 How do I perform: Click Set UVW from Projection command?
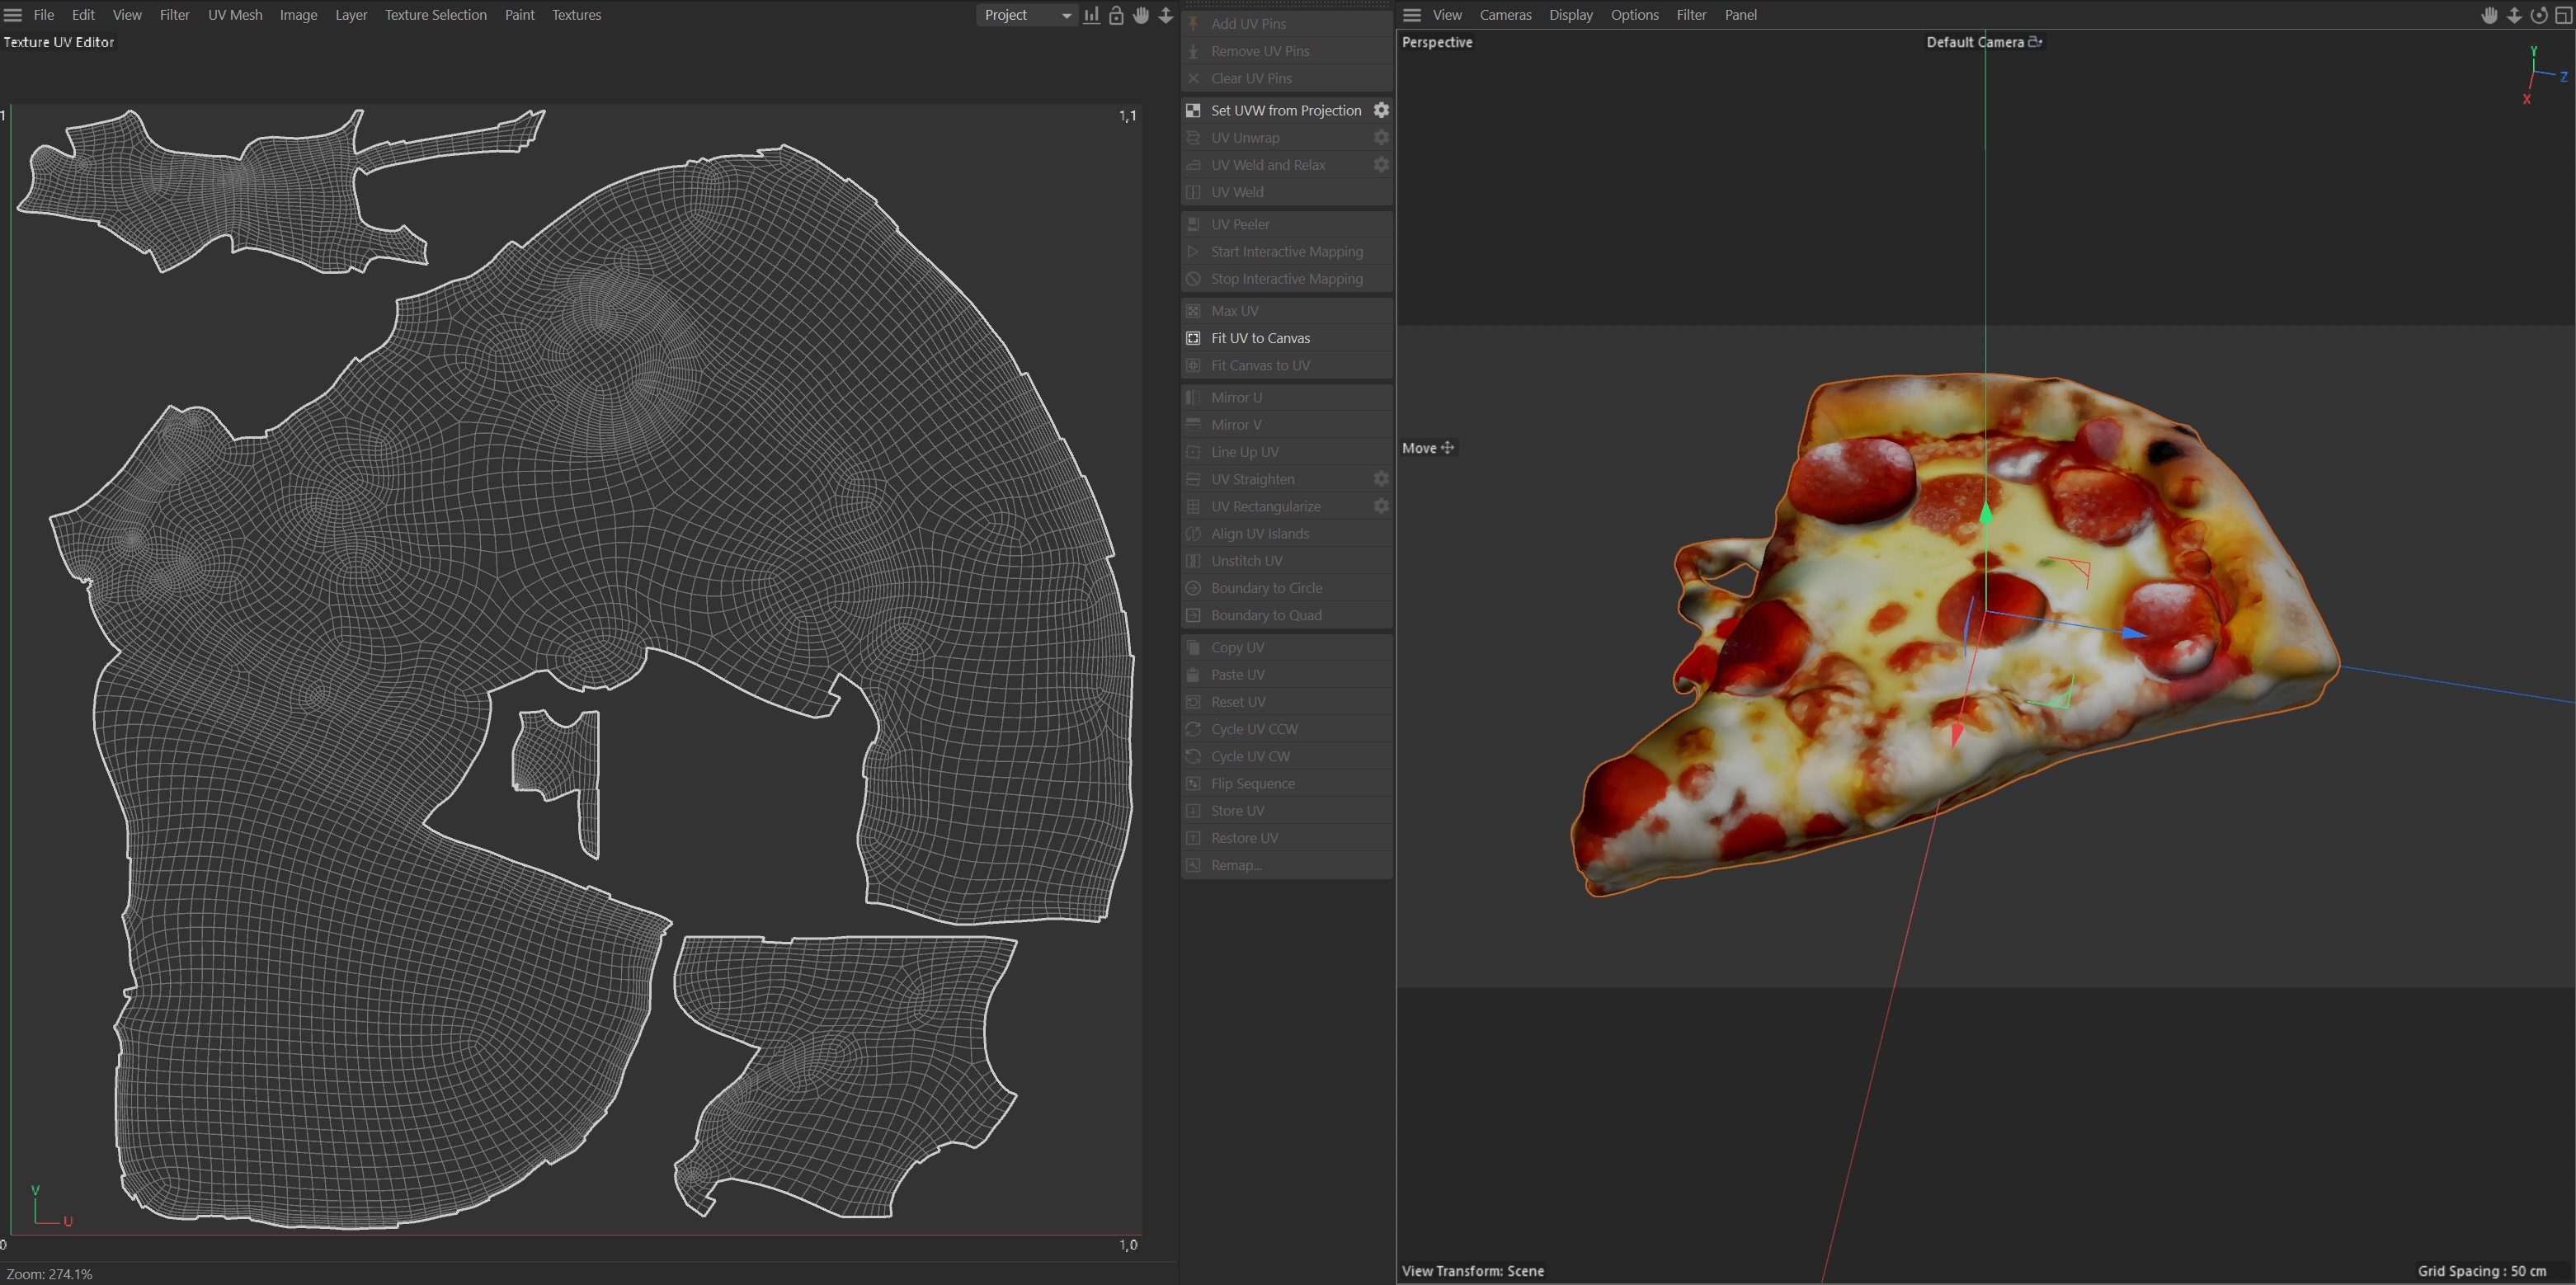pyautogui.click(x=1286, y=110)
